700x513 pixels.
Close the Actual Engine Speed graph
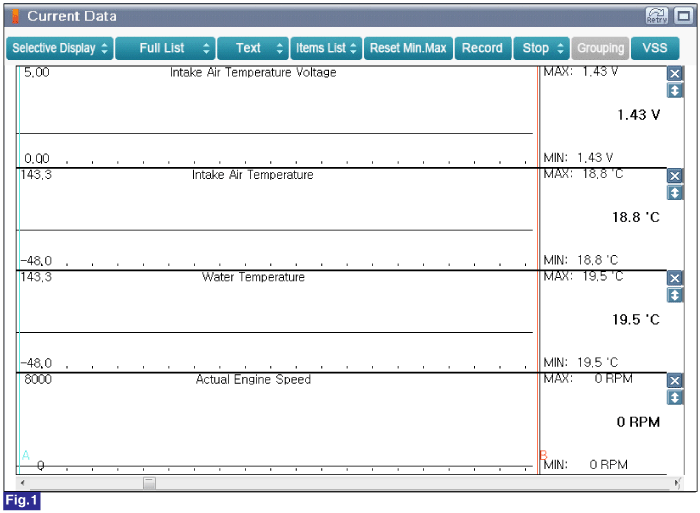pyautogui.click(x=675, y=381)
